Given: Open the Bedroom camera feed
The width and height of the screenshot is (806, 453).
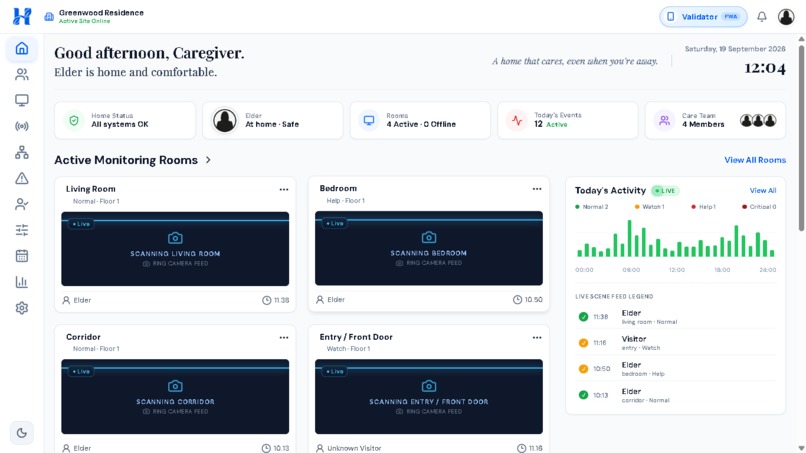Looking at the screenshot, I should point(429,248).
